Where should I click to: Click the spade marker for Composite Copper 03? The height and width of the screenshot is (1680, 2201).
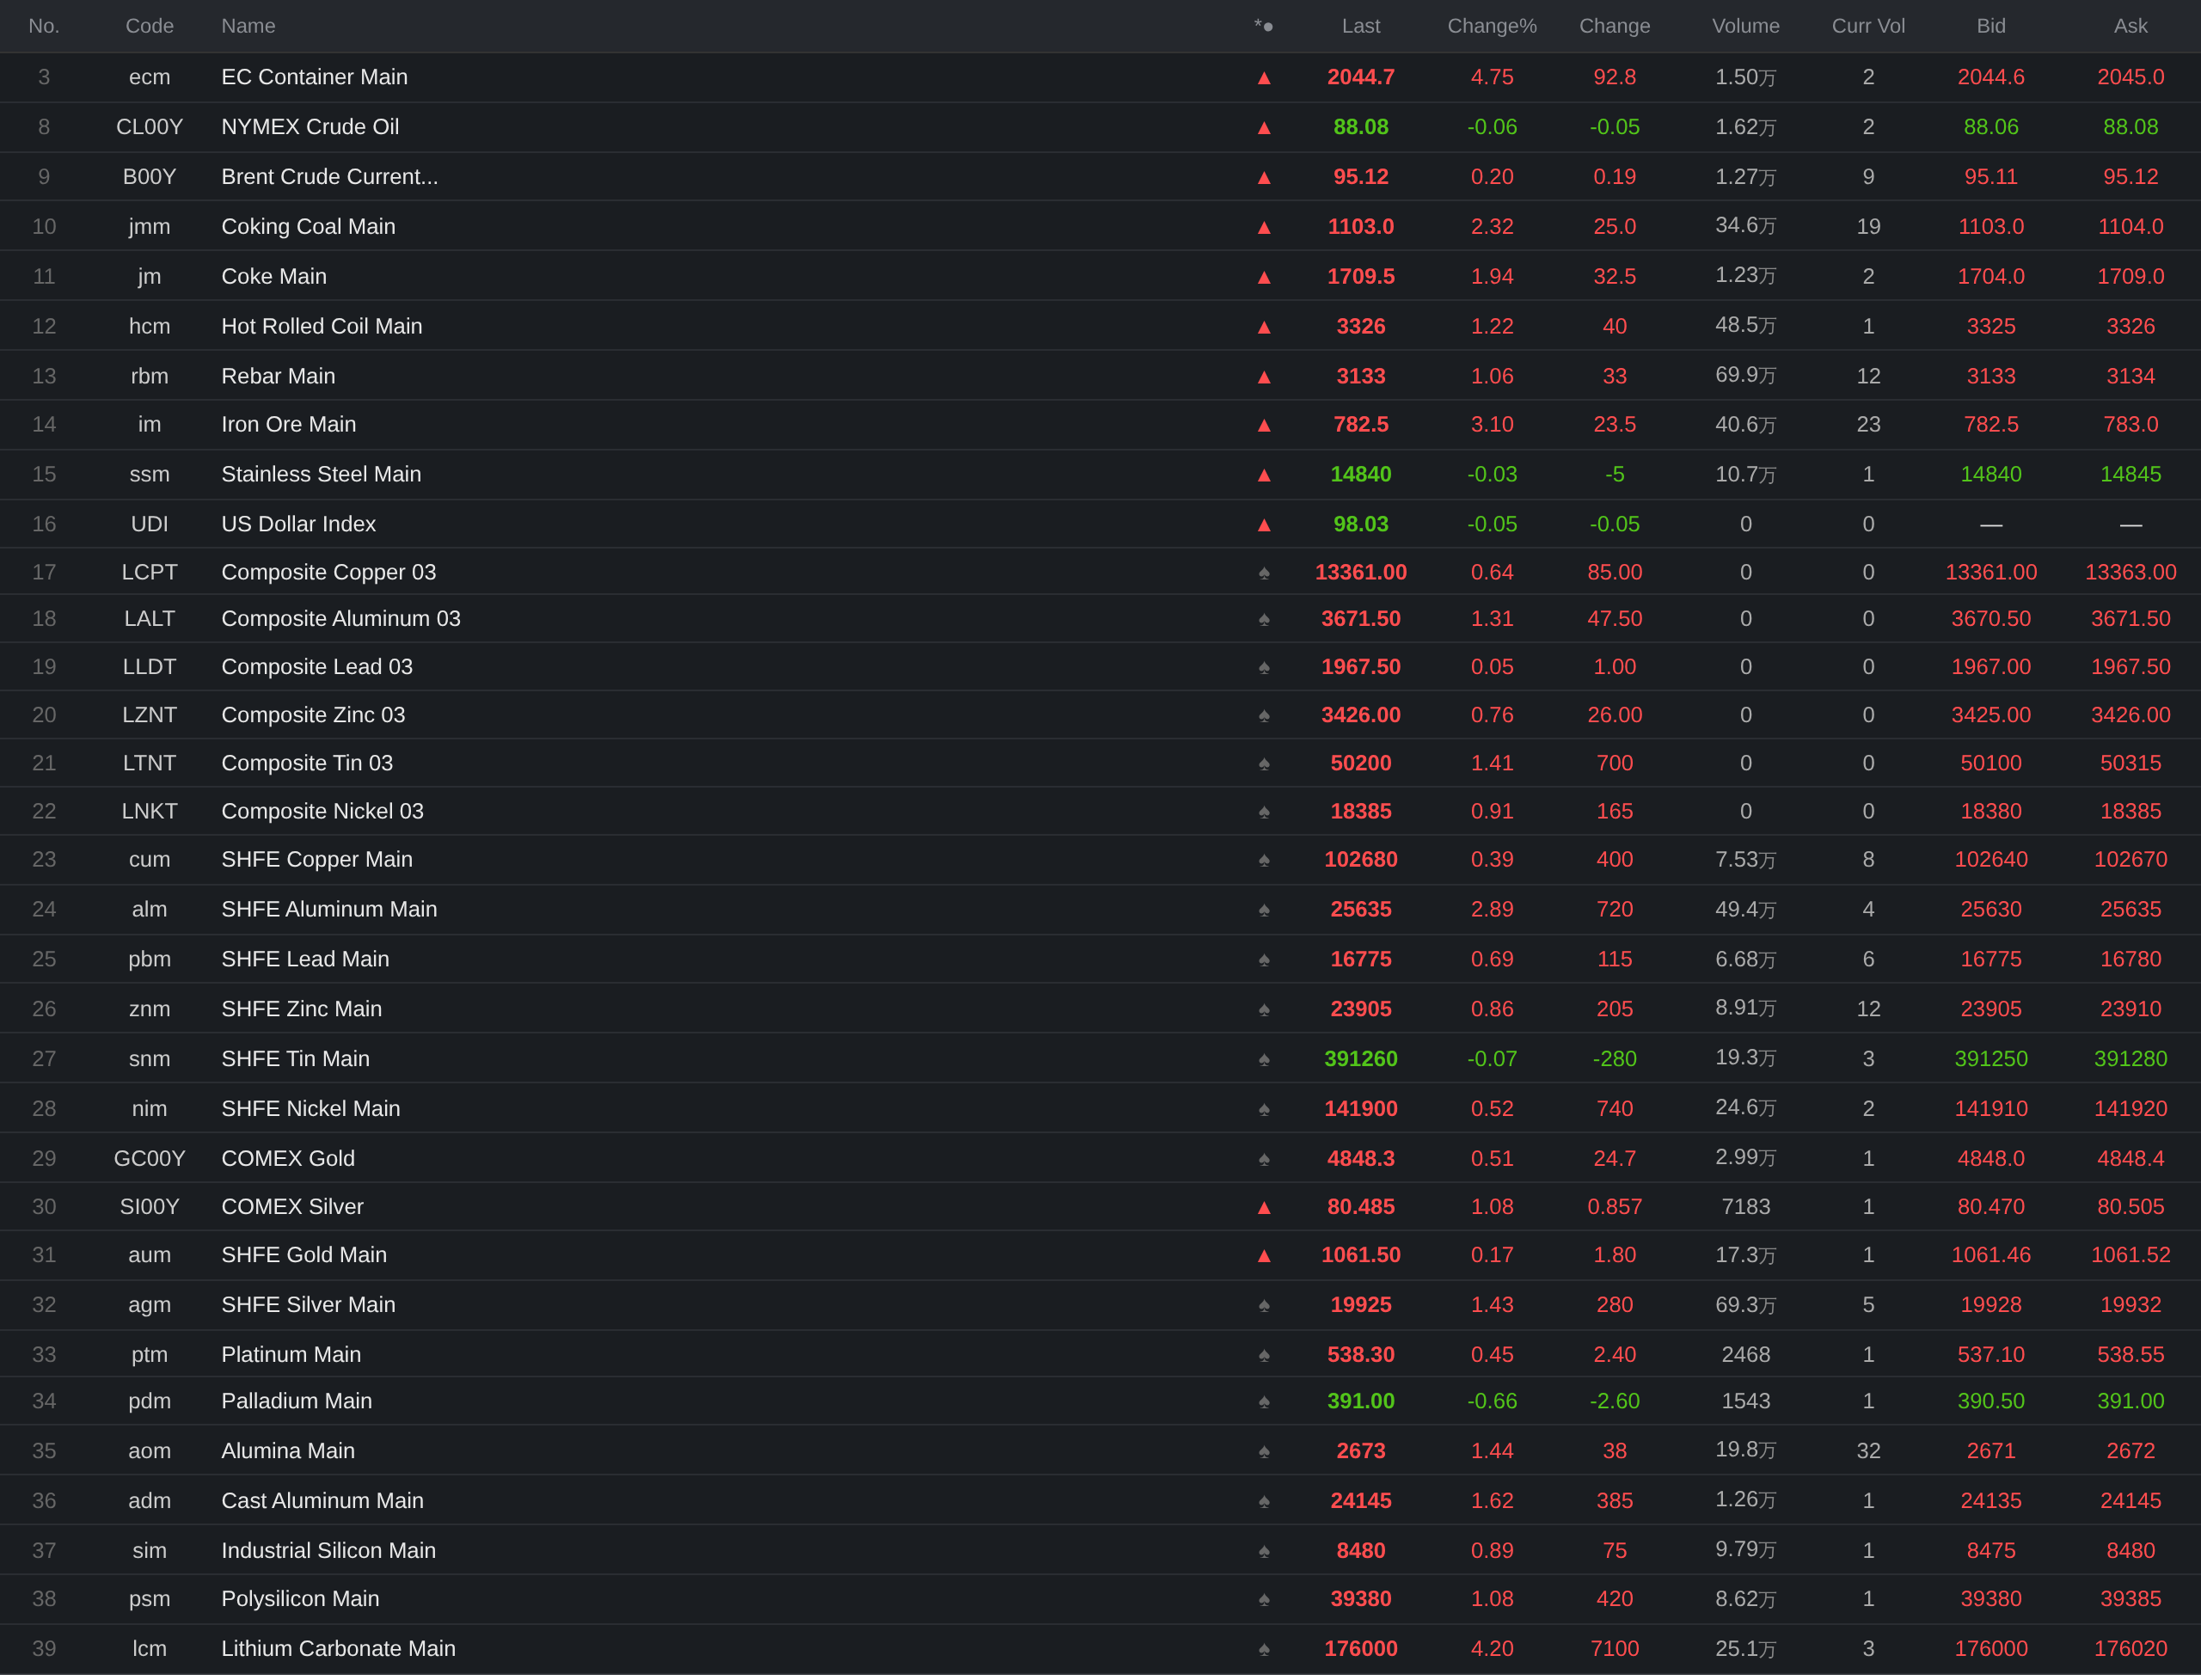[1264, 573]
